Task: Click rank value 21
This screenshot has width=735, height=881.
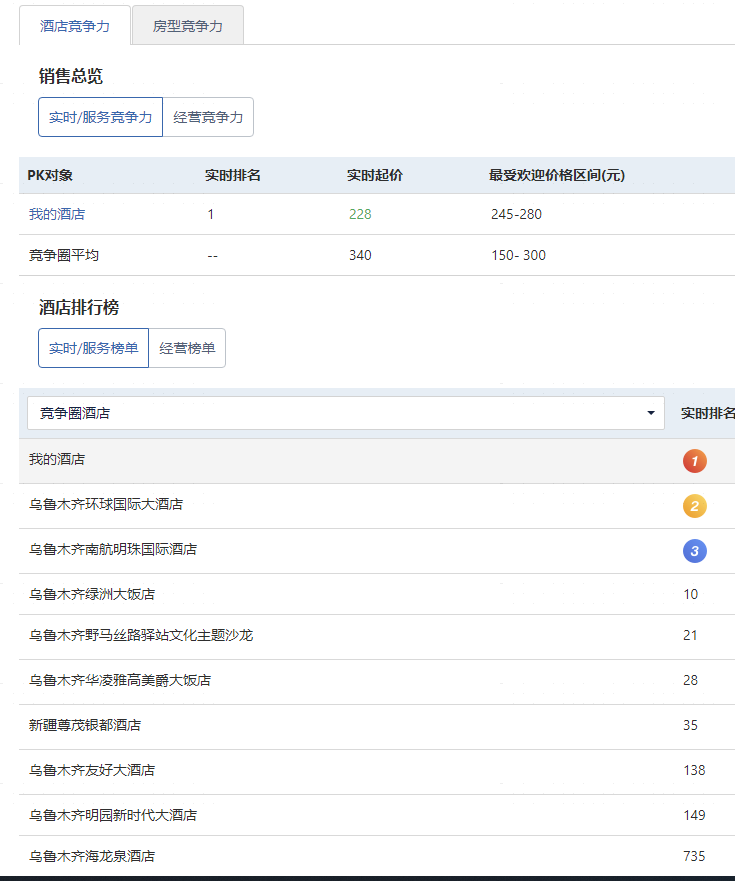Action: click(691, 635)
